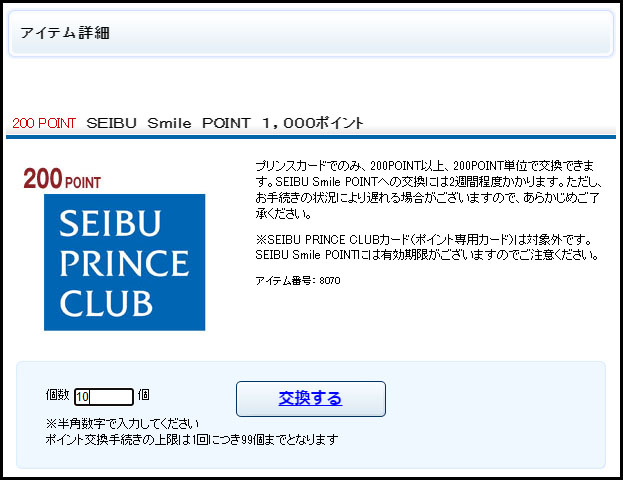Click the large 200 POINT heading above logo
Image resolution: width=623 pixels, height=480 pixels.
point(62,179)
